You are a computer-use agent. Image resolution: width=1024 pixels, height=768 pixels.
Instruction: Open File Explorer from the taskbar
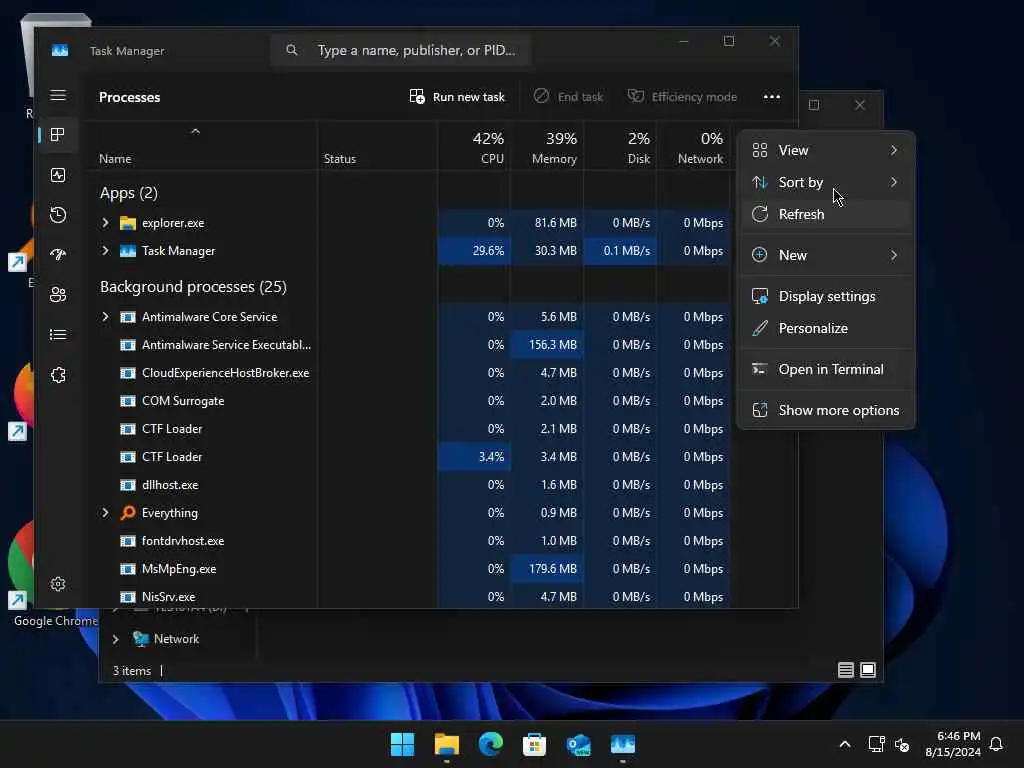click(447, 744)
